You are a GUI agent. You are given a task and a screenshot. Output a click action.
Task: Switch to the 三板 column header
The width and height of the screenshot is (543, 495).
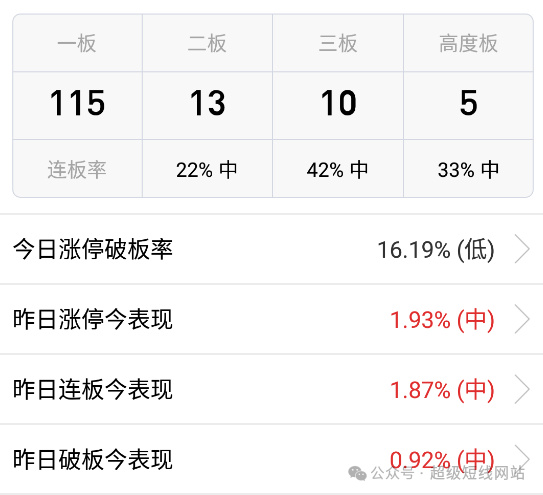(338, 43)
